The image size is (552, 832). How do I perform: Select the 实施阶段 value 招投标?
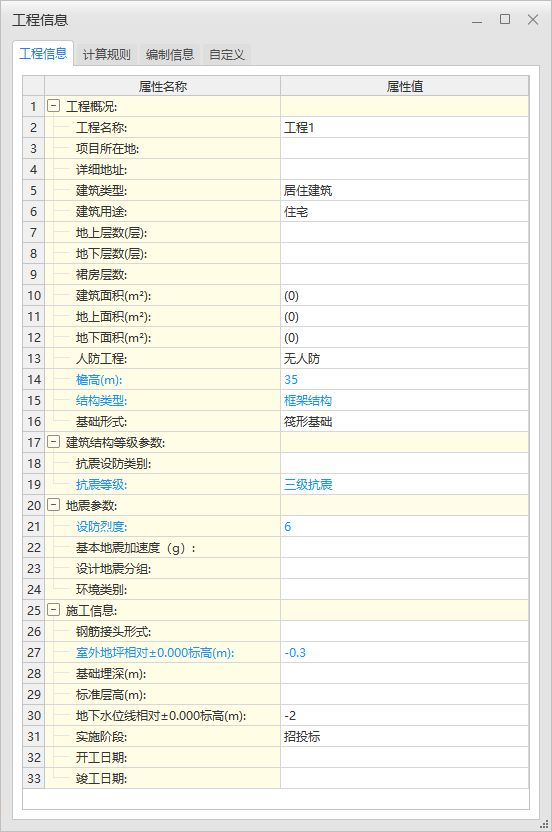click(404, 736)
